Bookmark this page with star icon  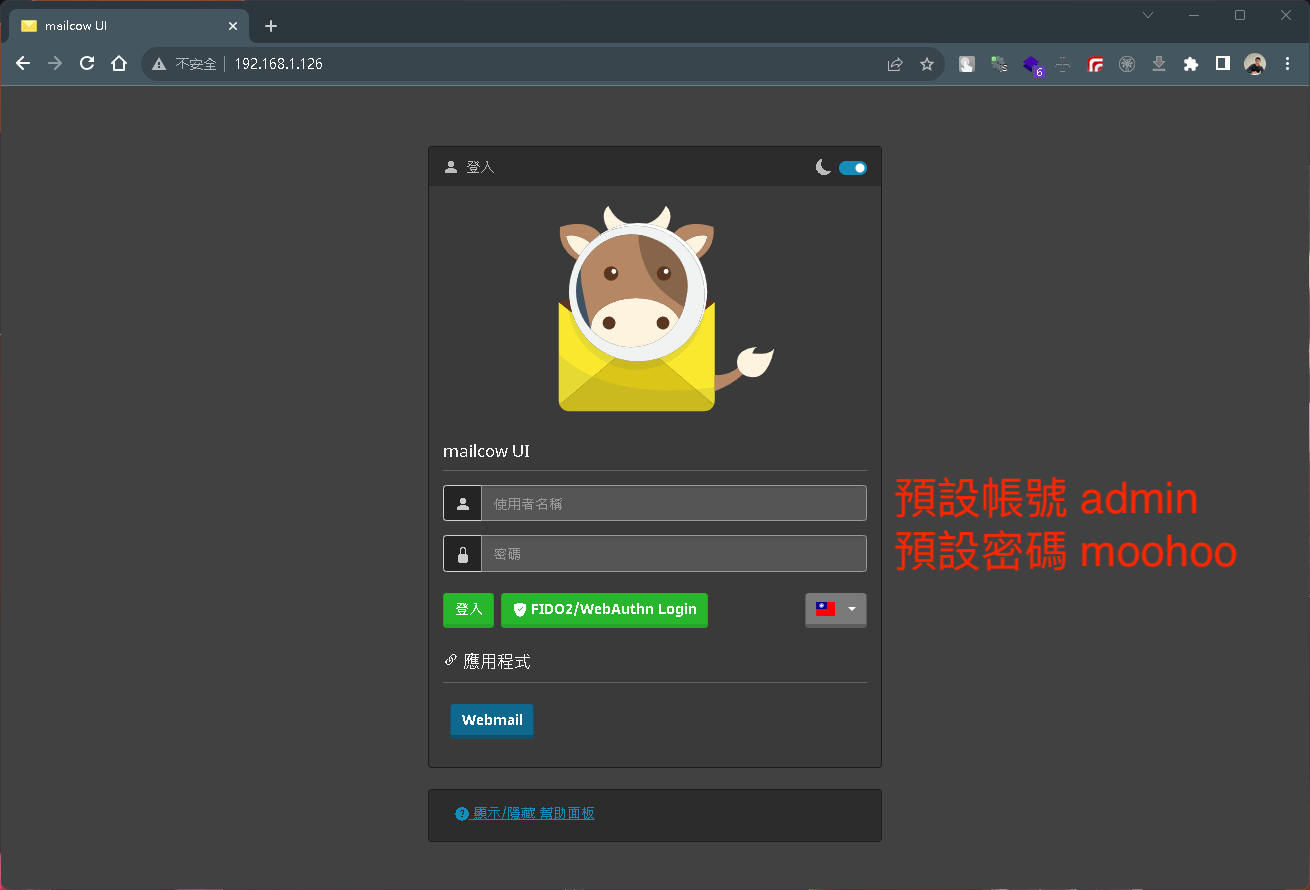(x=927, y=64)
